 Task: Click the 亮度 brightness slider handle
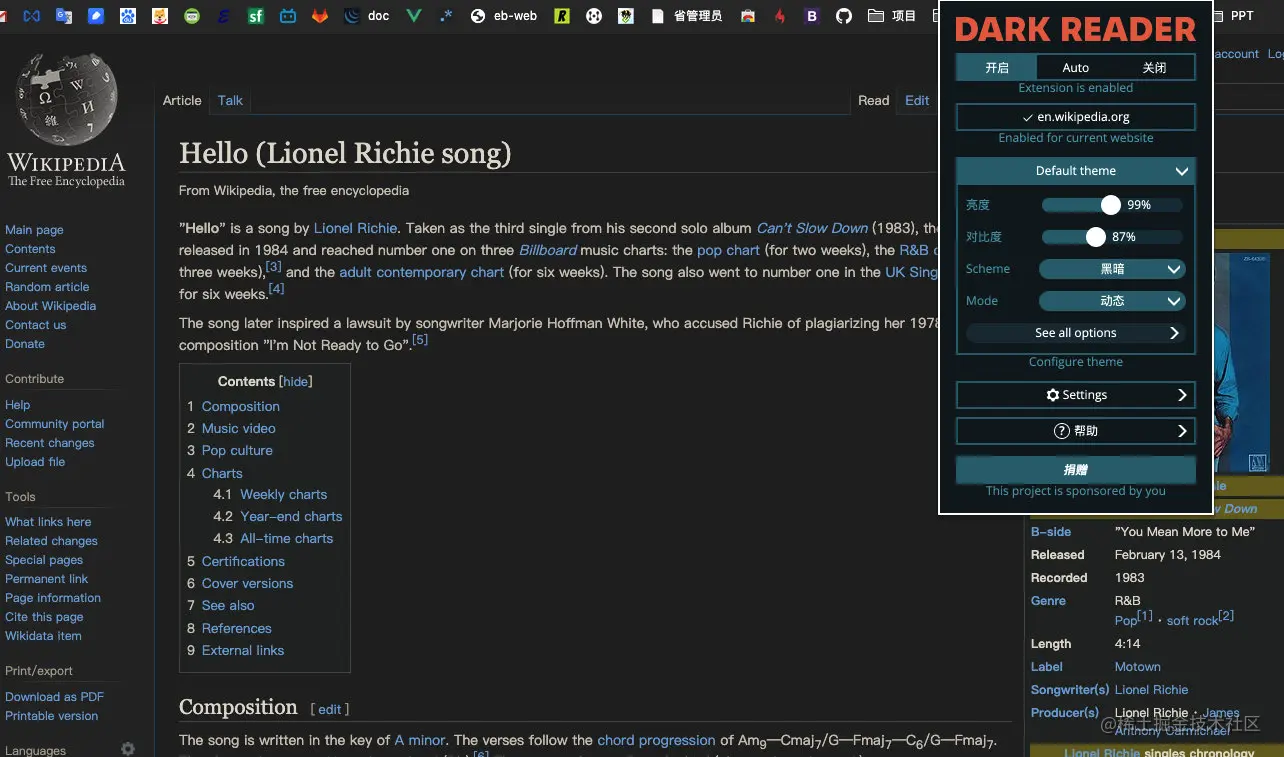click(1110, 205)
